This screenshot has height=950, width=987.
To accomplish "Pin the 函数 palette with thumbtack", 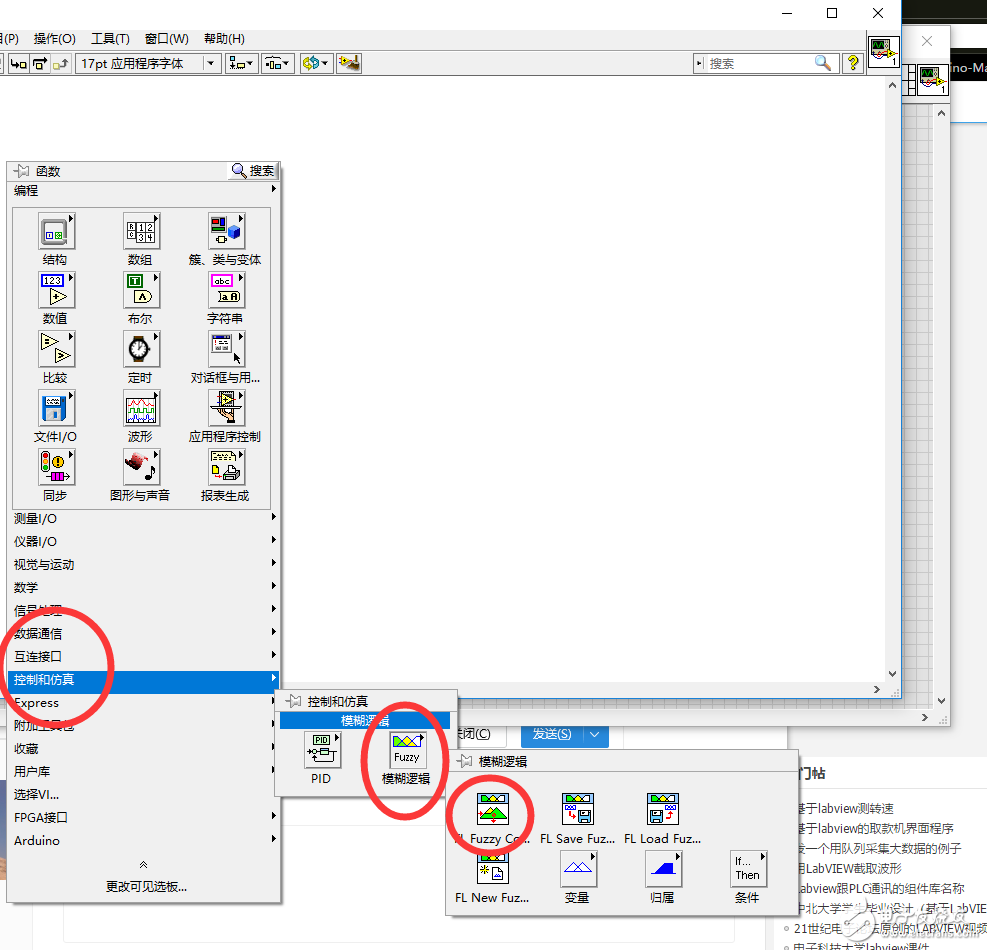I will point(21,171).
